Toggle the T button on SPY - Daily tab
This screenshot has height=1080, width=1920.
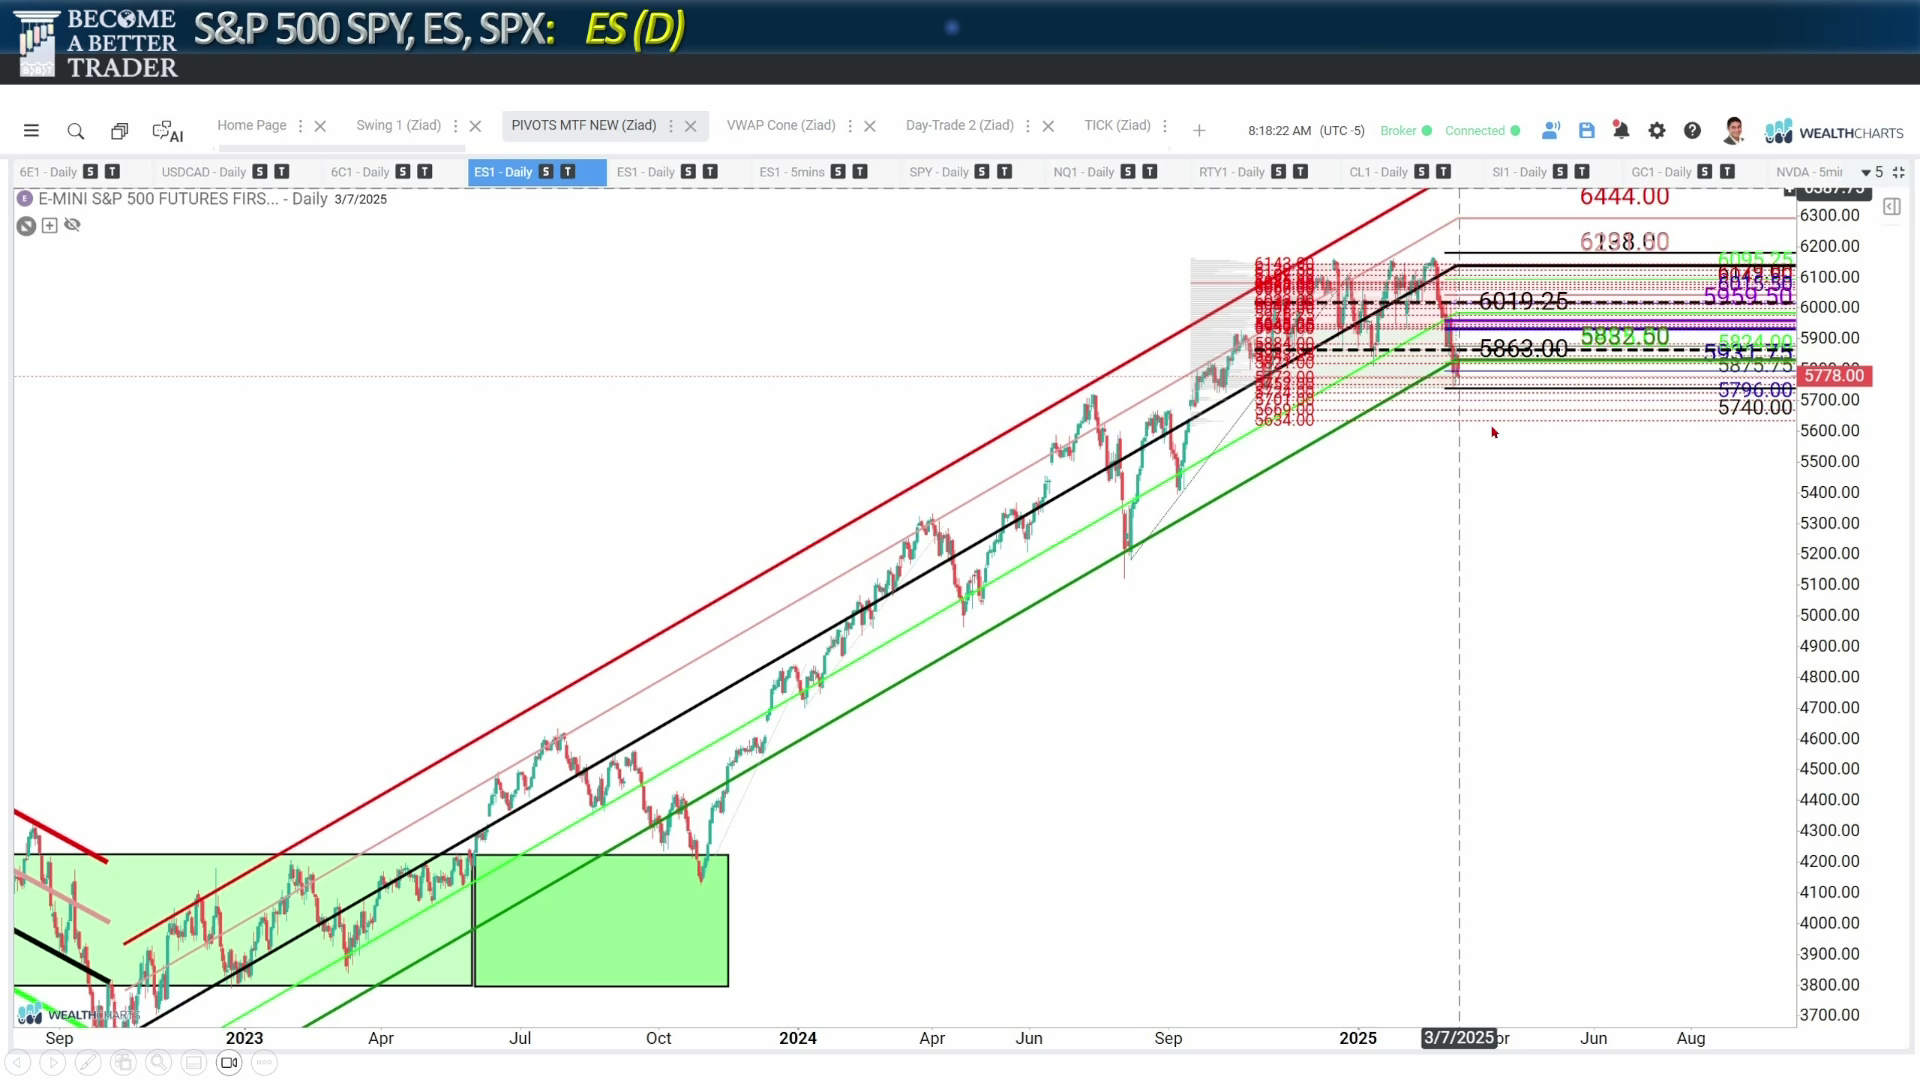coord(1005,172)
